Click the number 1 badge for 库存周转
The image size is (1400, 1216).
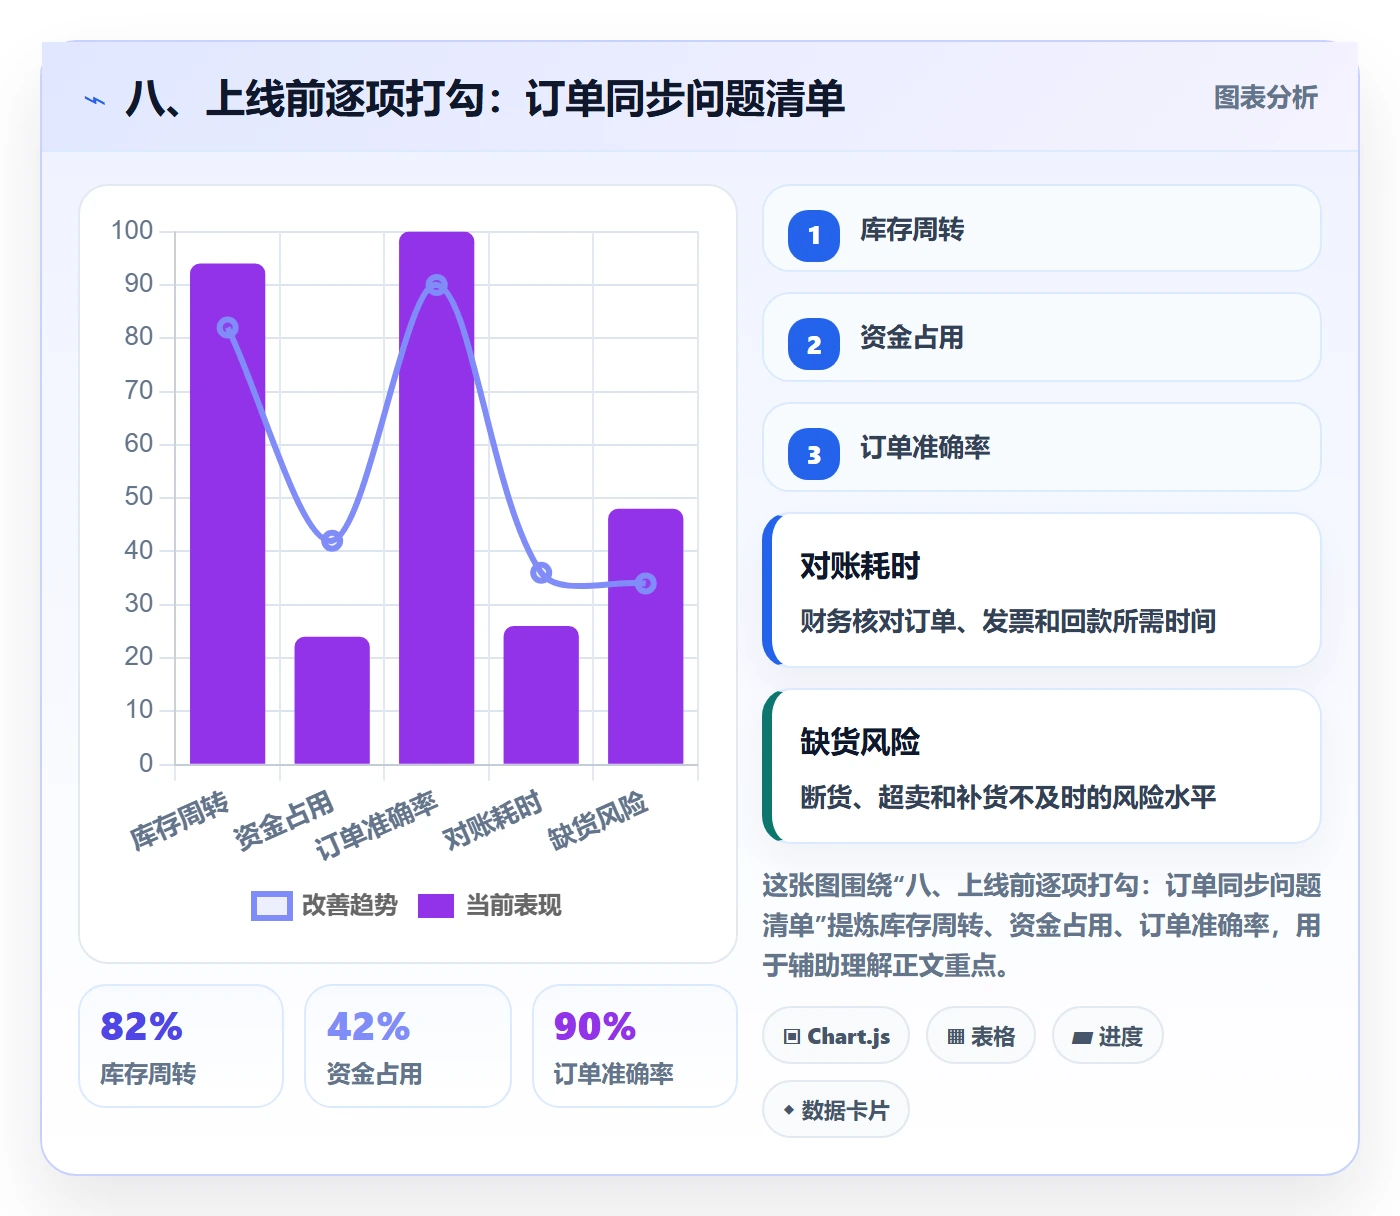coord(814,236)
